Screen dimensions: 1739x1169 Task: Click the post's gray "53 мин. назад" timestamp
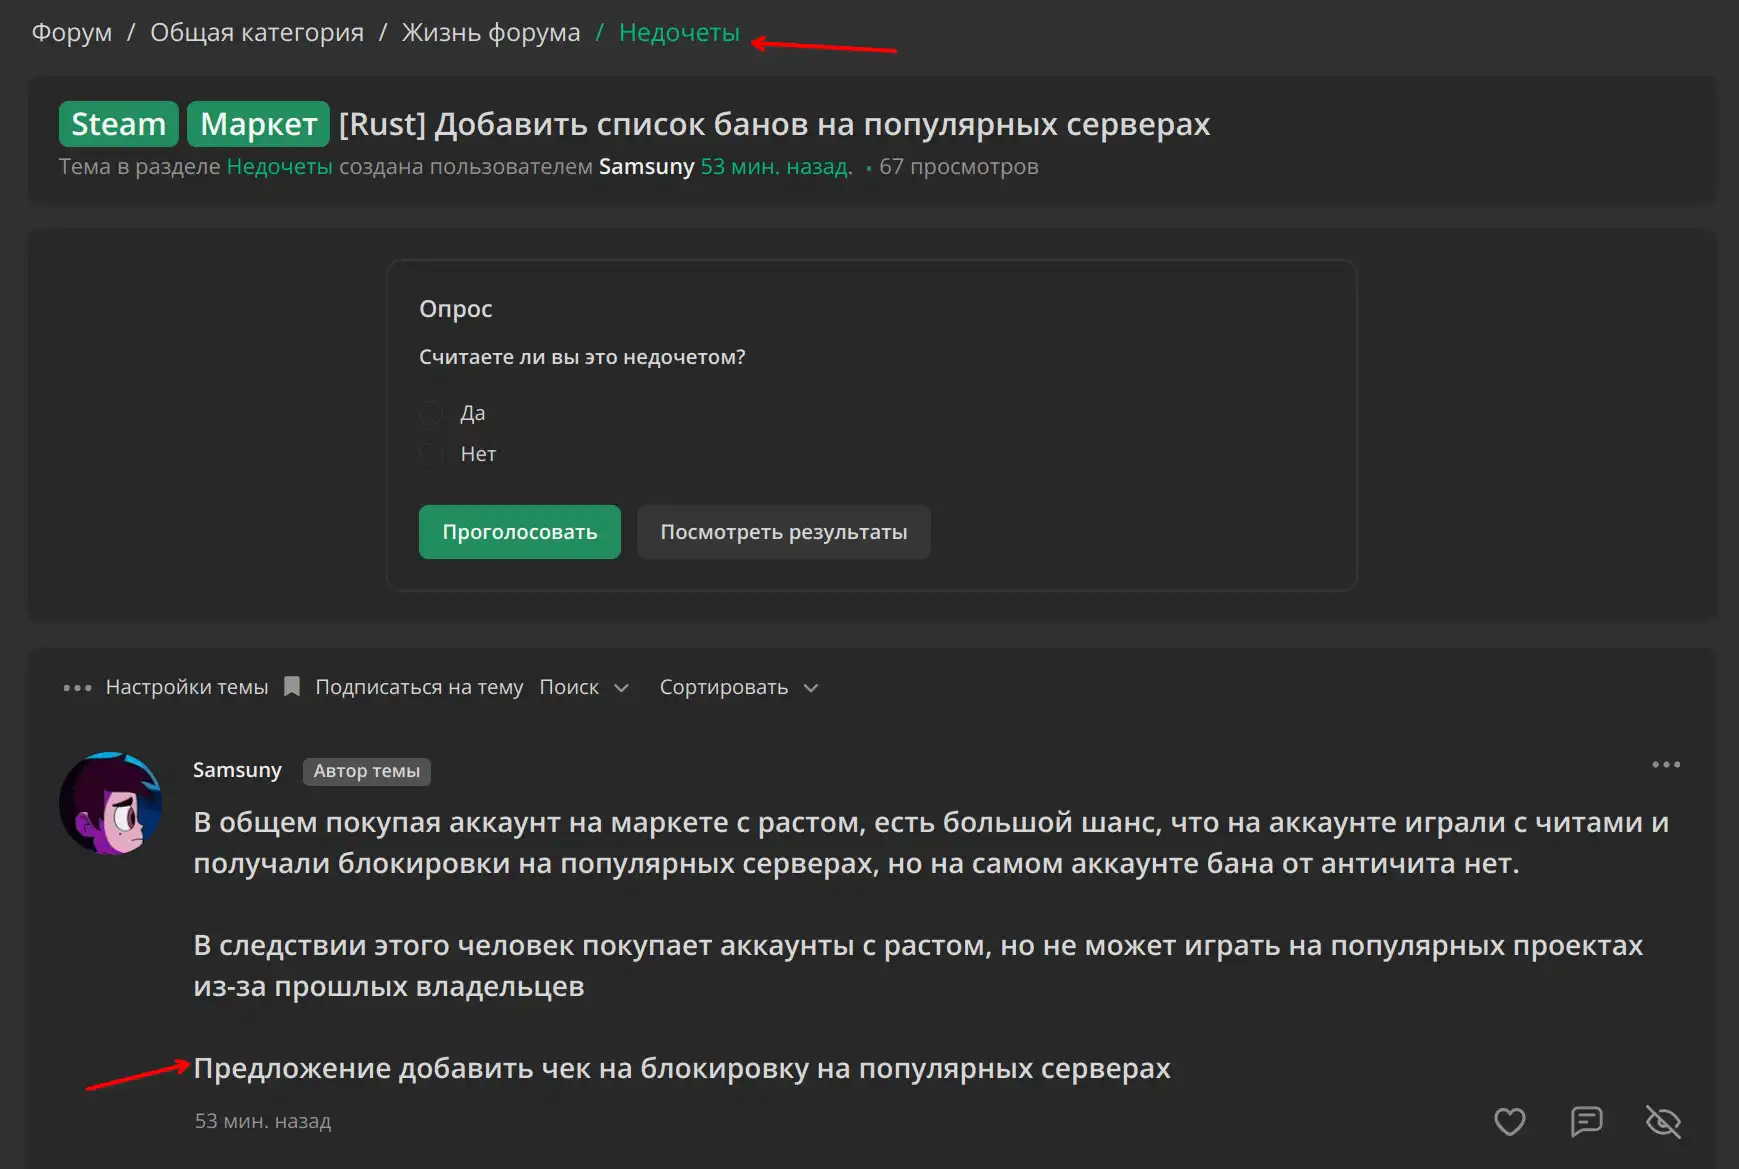click(263, 1121)
